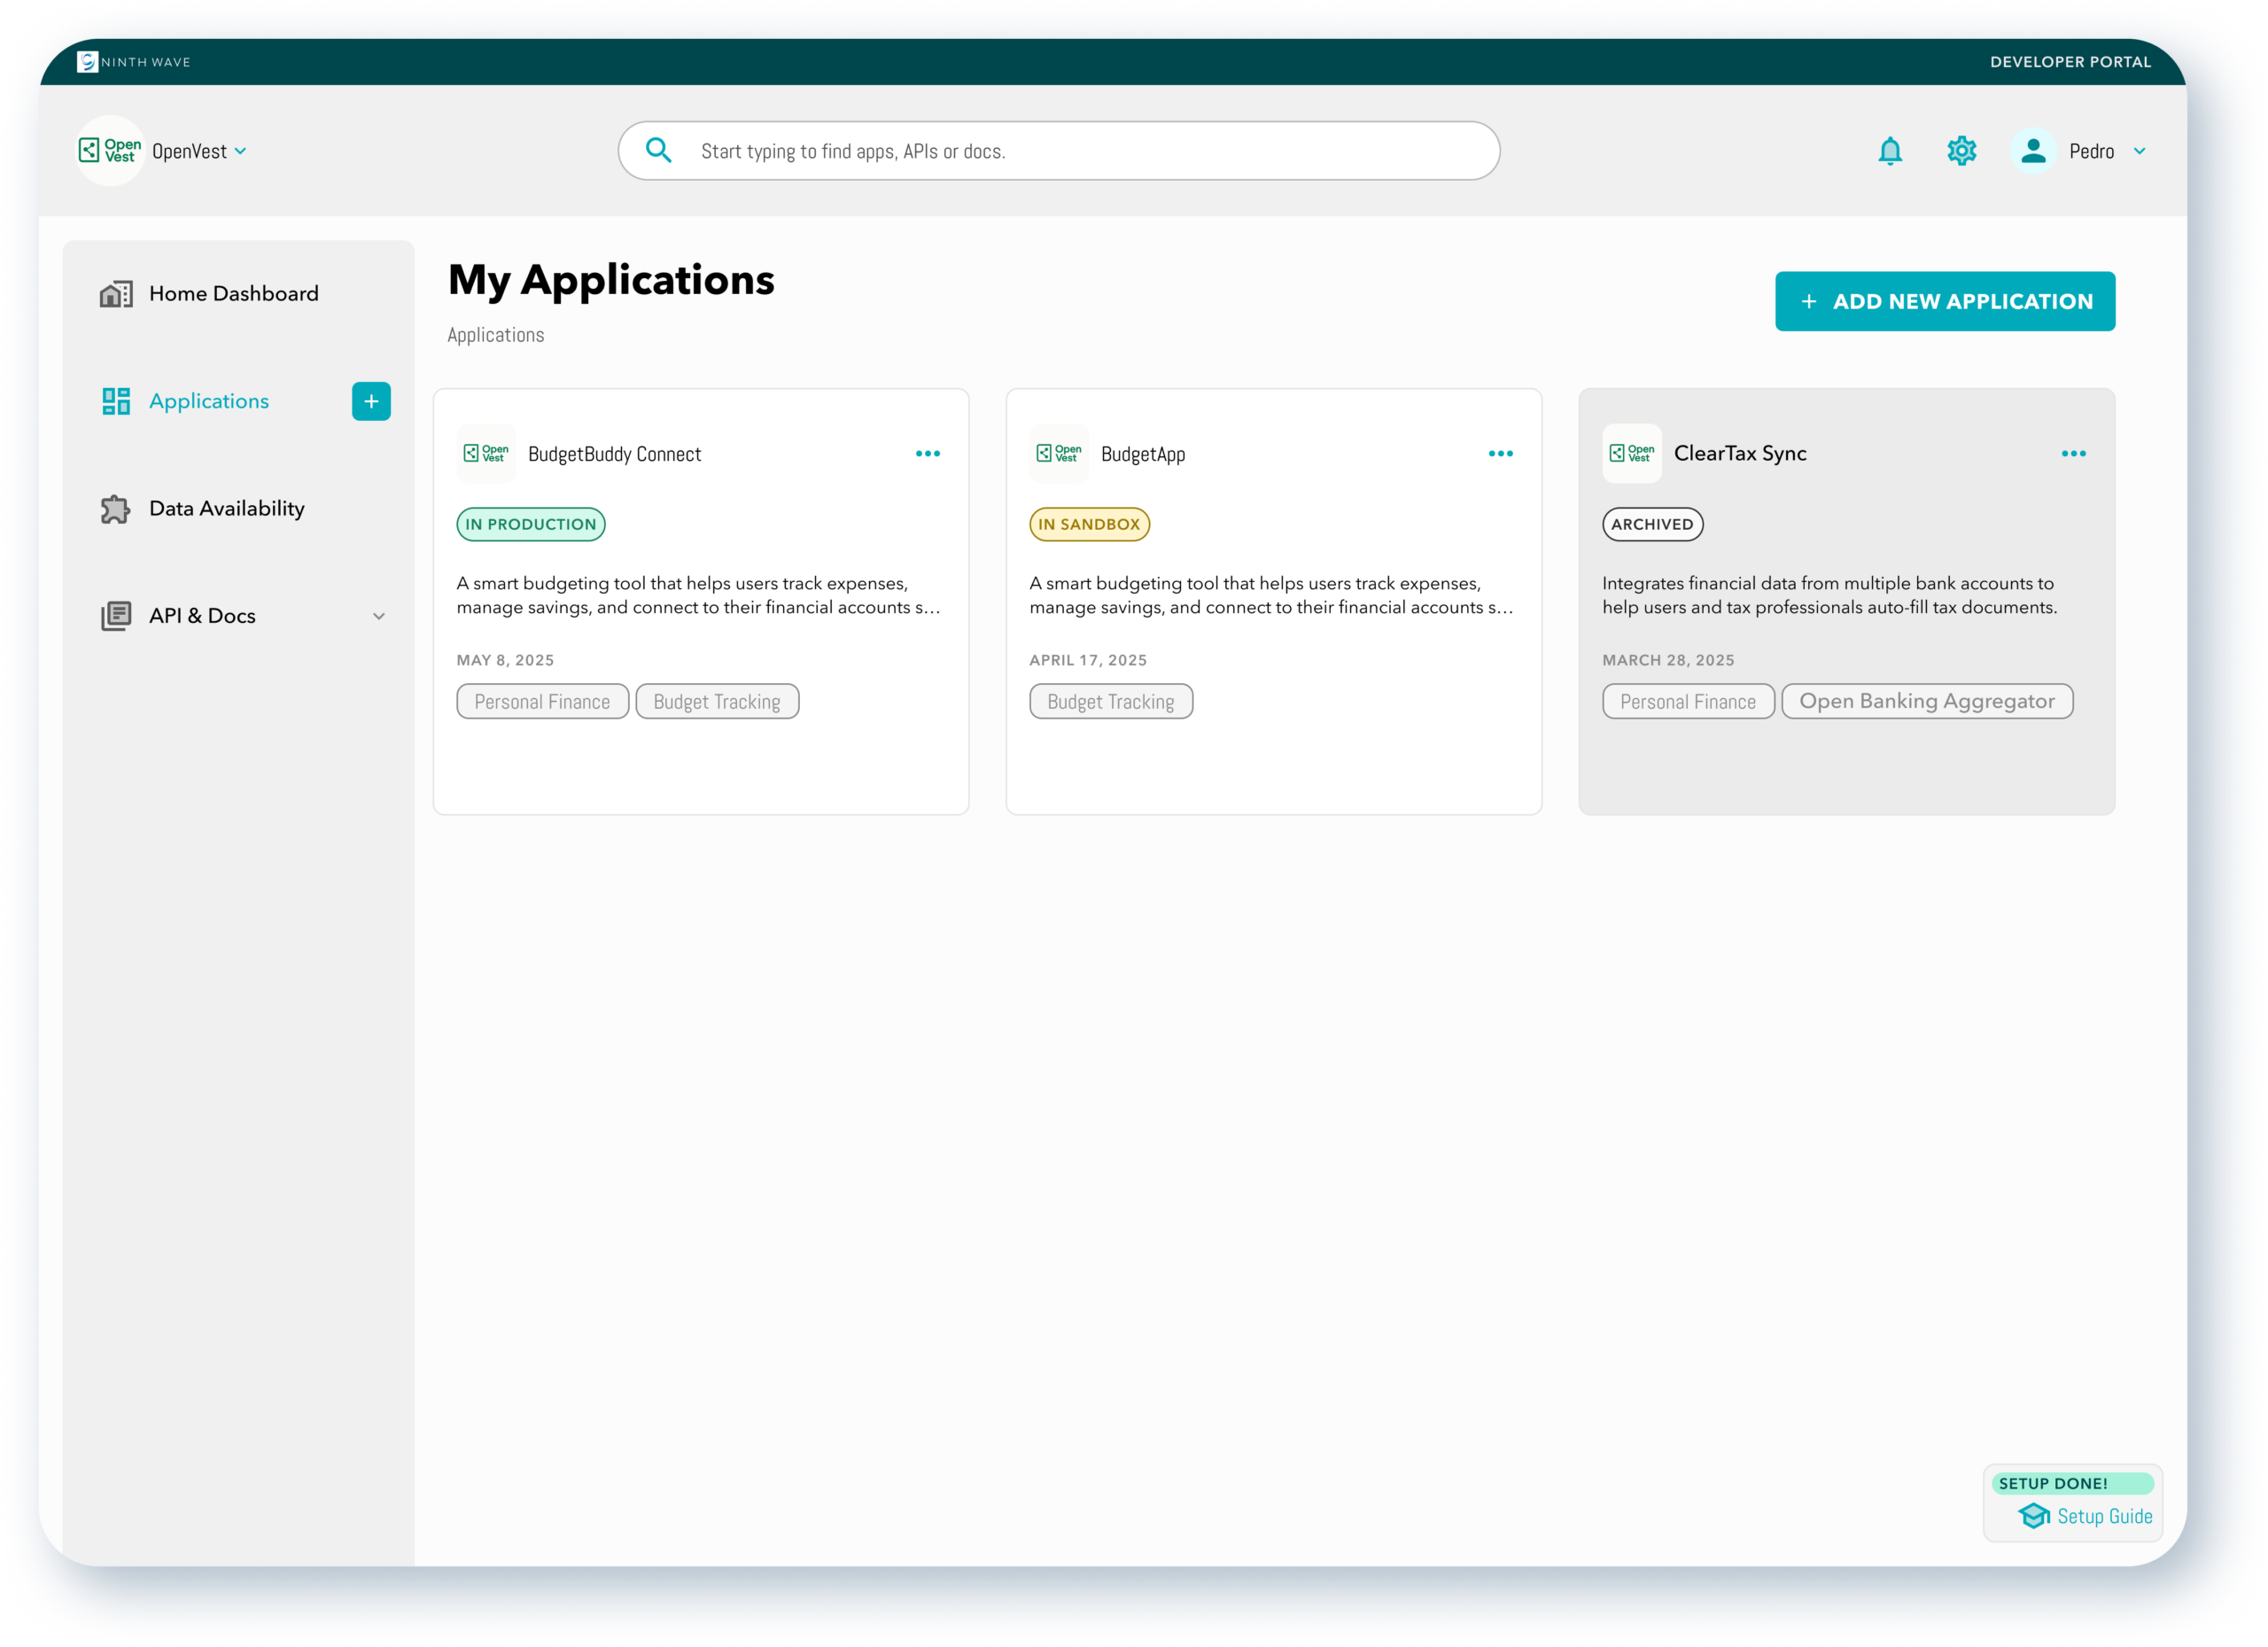Expand the API & Docs chevron
Viewport: 2268px width, 1647px height.
point(379,616)
